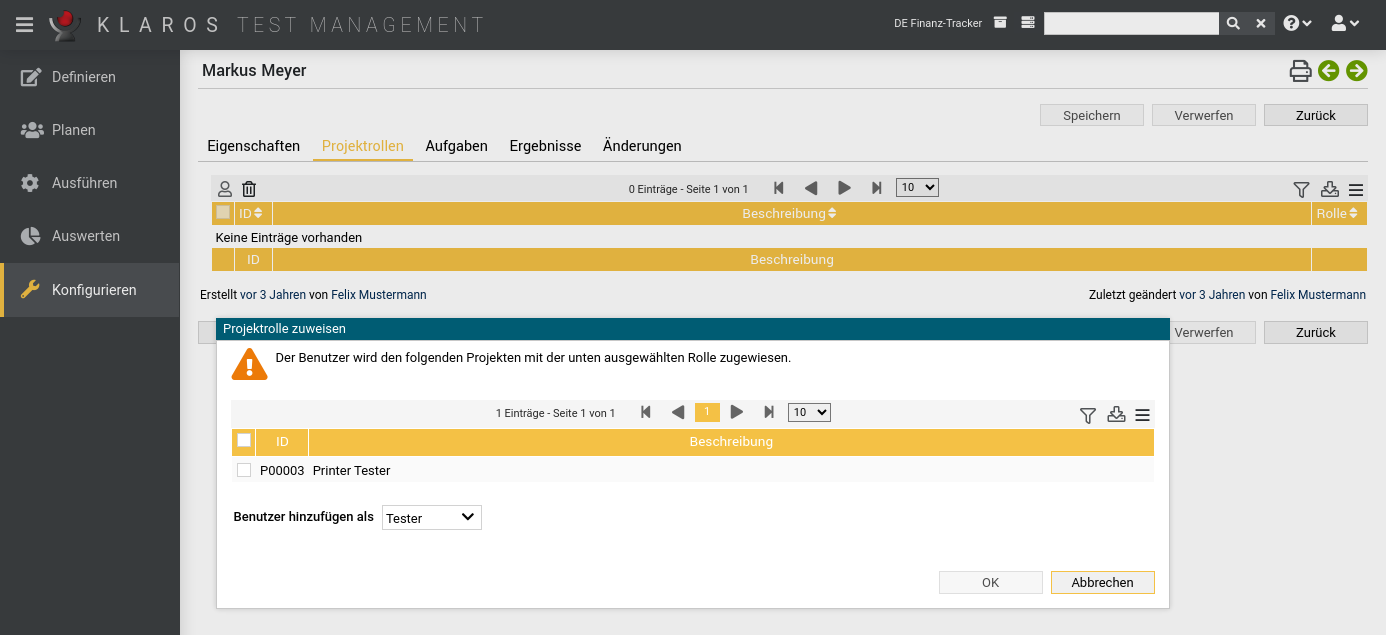
Task: Click the Klaros logo icon
Action: point(65,24)
